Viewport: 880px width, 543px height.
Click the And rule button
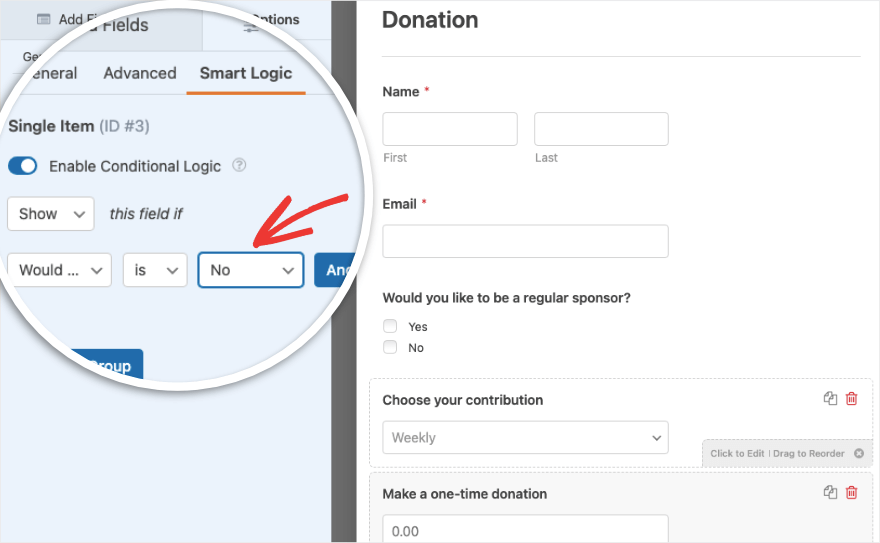click(335, 270)
